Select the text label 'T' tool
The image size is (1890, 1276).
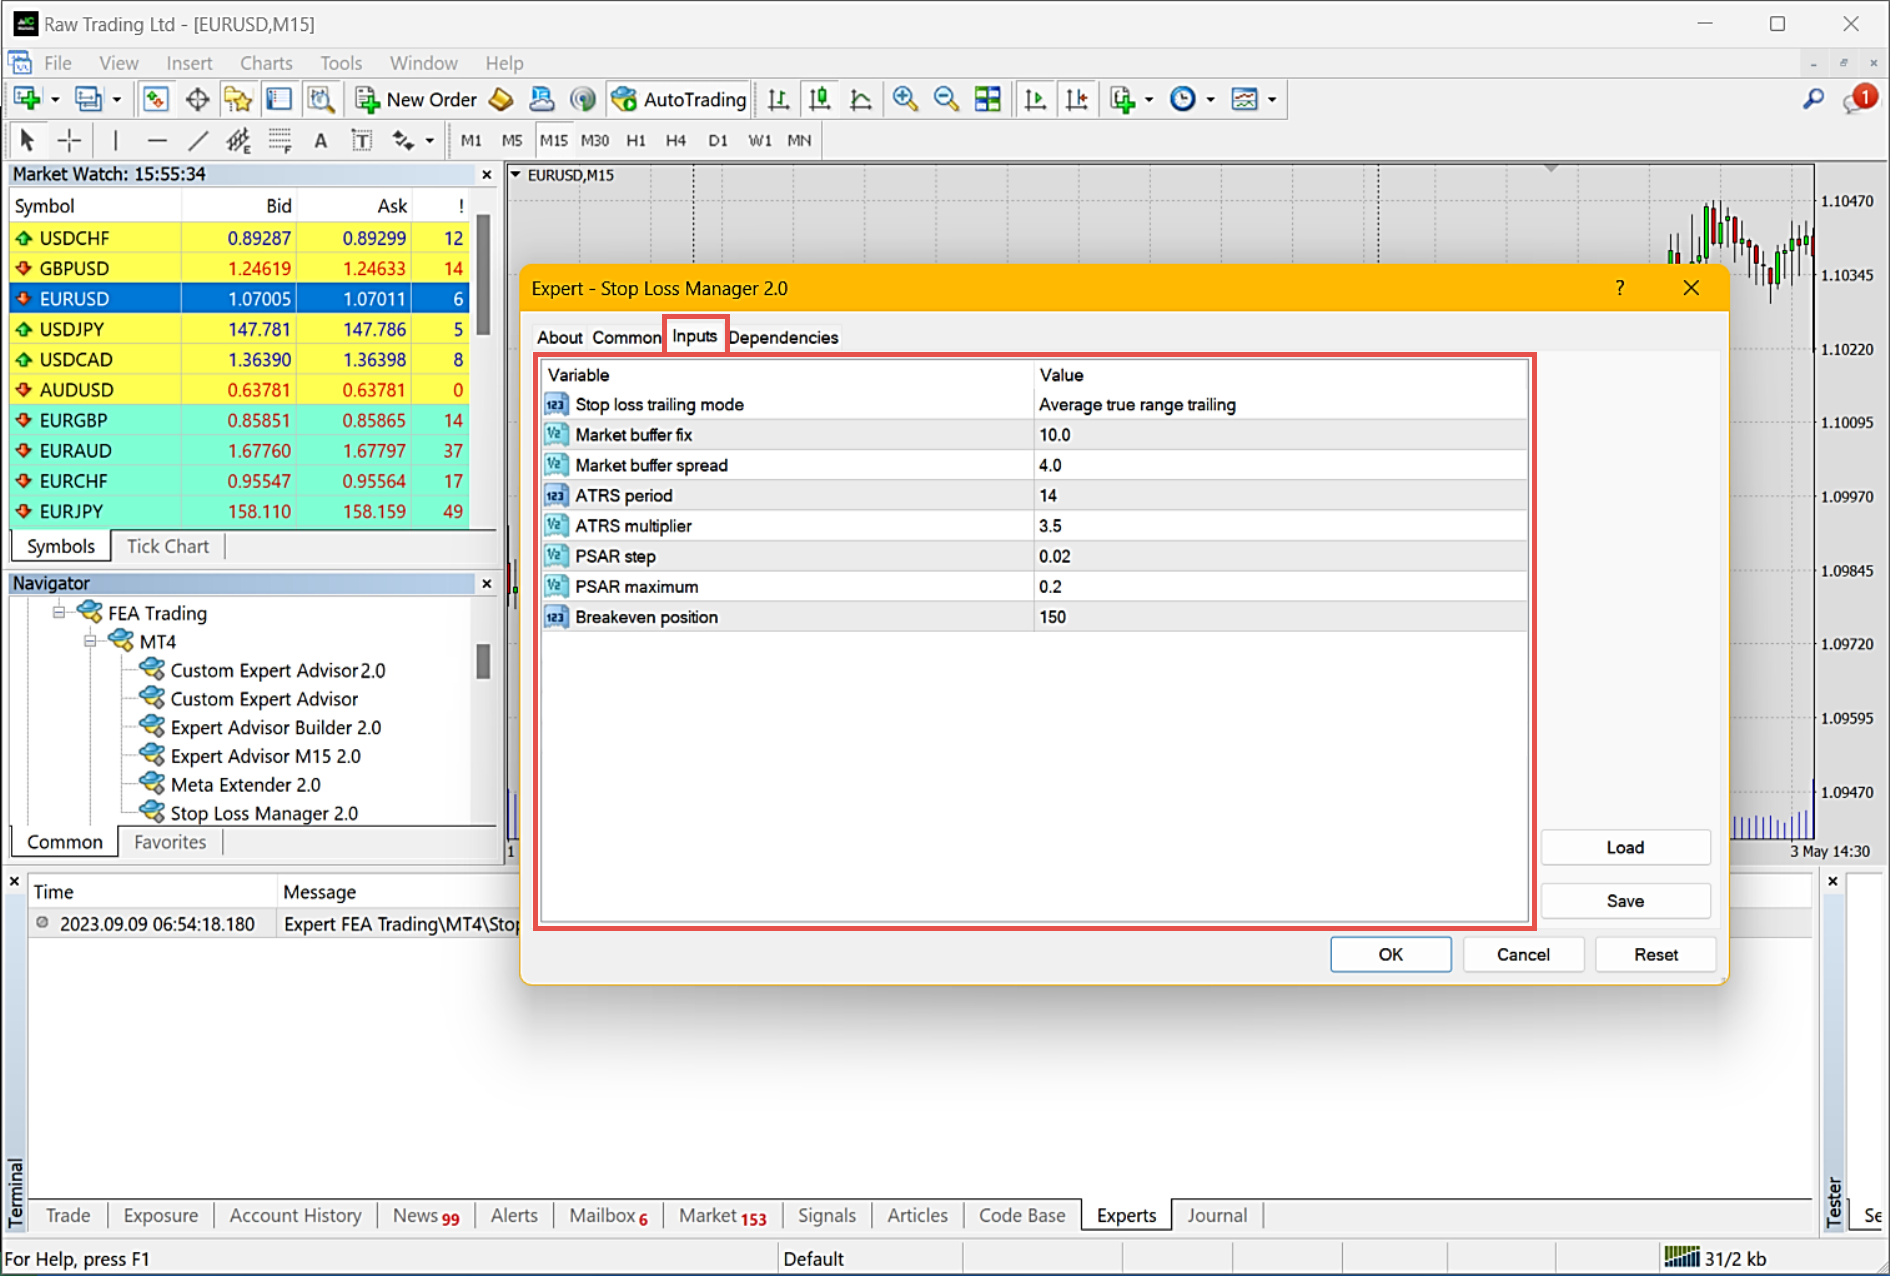[361, 140]
